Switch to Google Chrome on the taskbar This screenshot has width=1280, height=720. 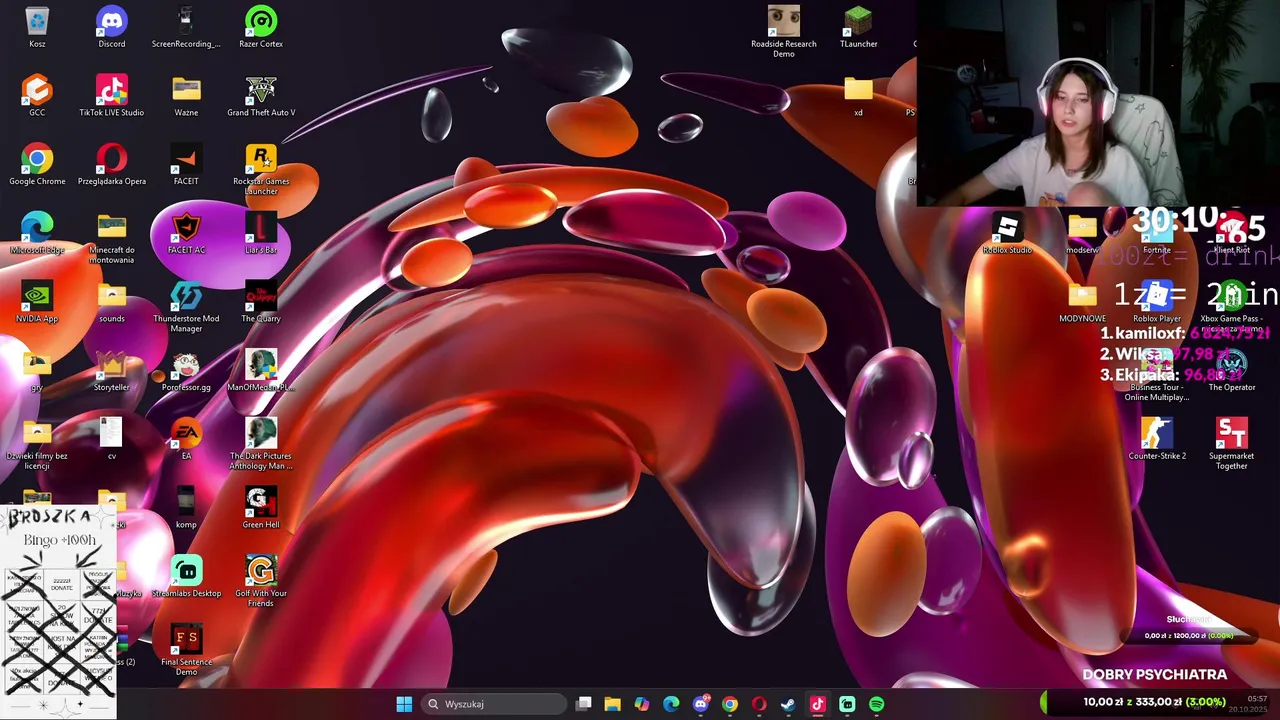coord(730,704)
